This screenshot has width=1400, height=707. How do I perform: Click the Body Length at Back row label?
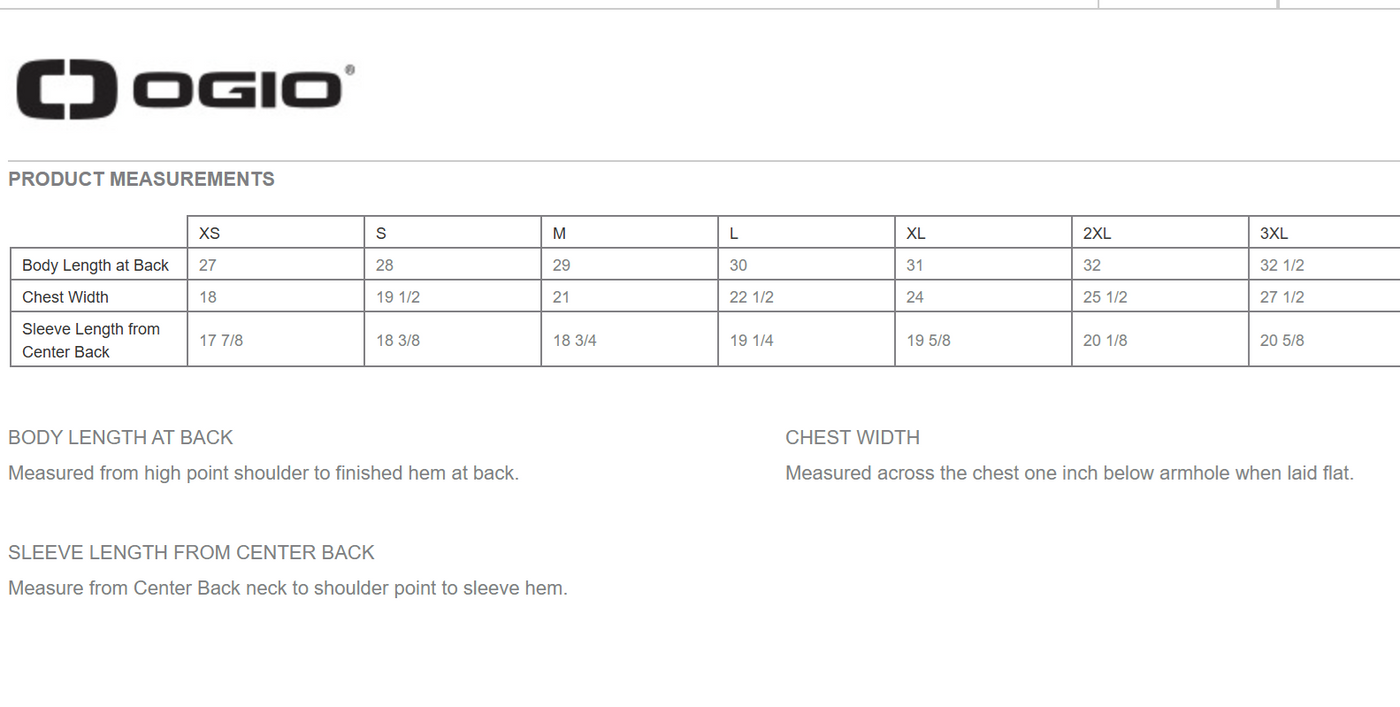[96, 265]
